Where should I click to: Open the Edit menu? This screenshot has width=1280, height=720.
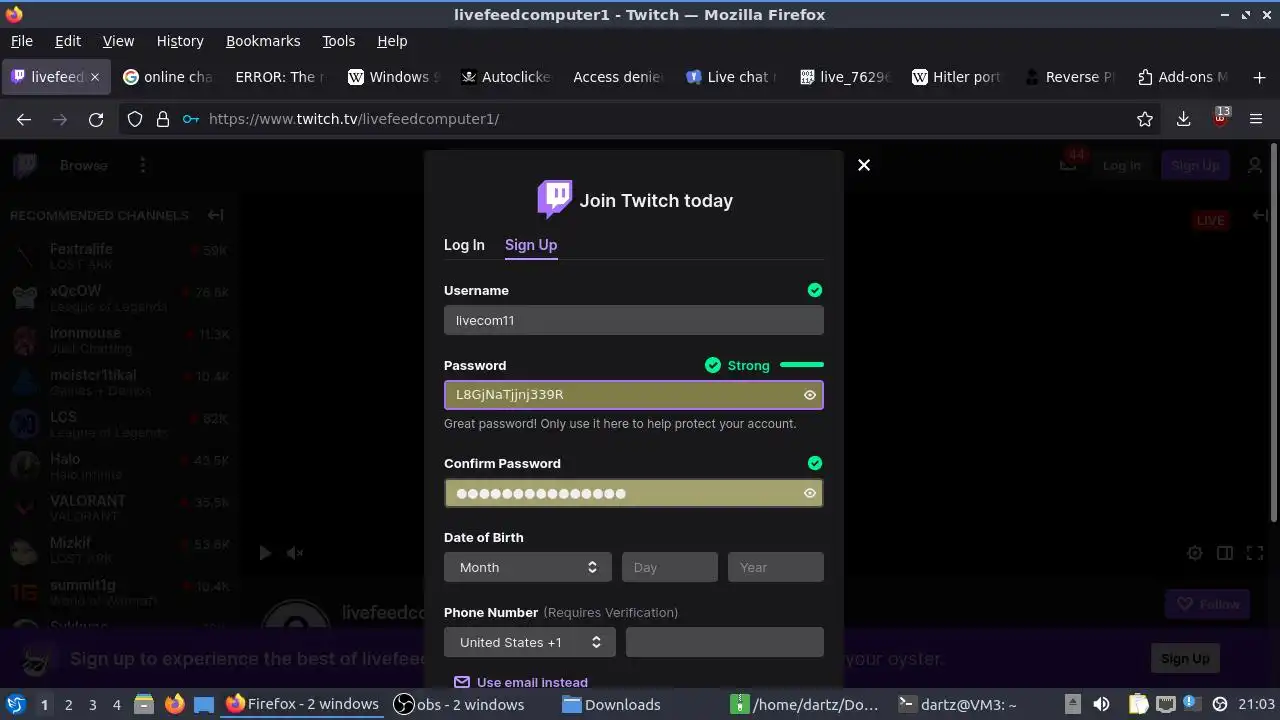[68, 41]
